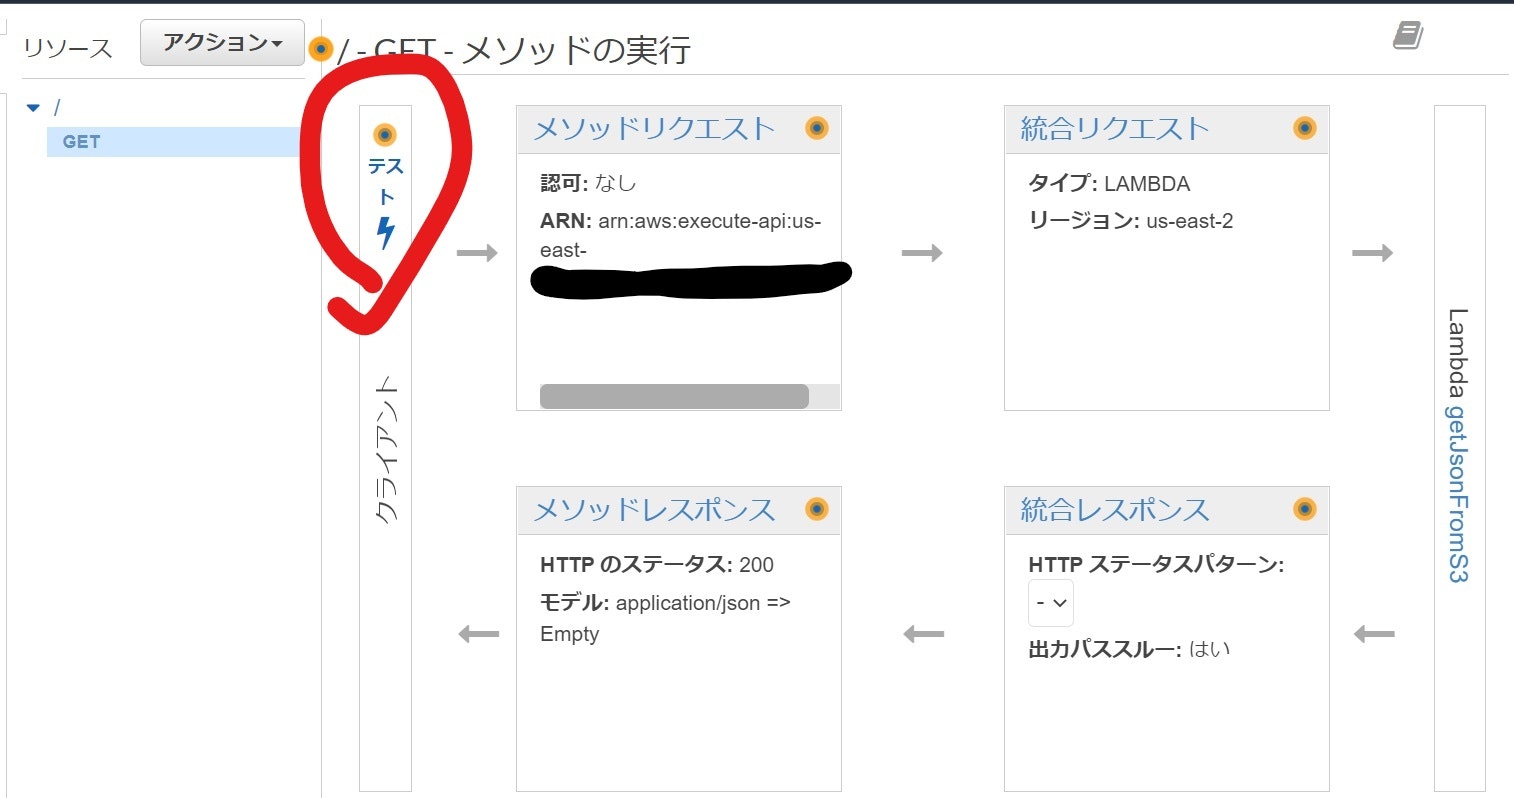Click the status dot beside the GET execution title
The height and width of the screenshot is (798, 1514).
[x=320, y=46]
